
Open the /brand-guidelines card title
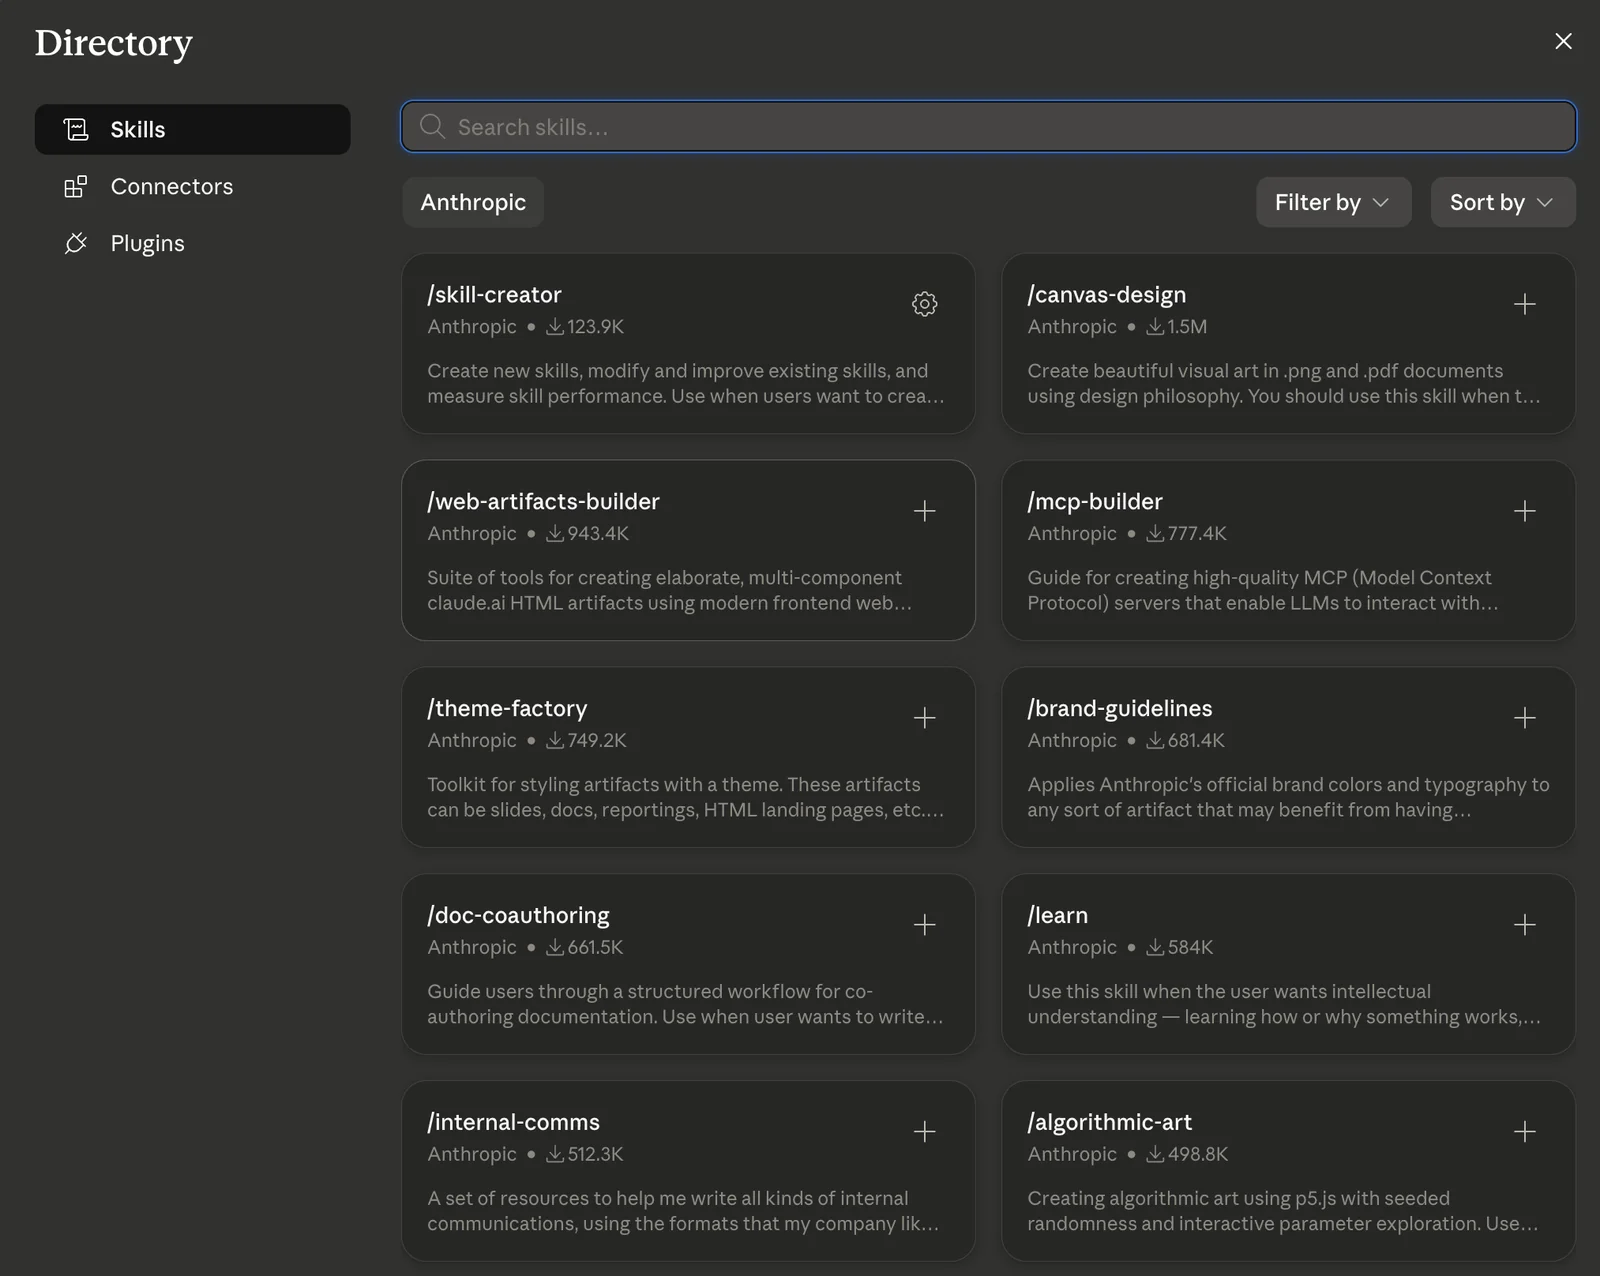click(x=1119, y=709)
